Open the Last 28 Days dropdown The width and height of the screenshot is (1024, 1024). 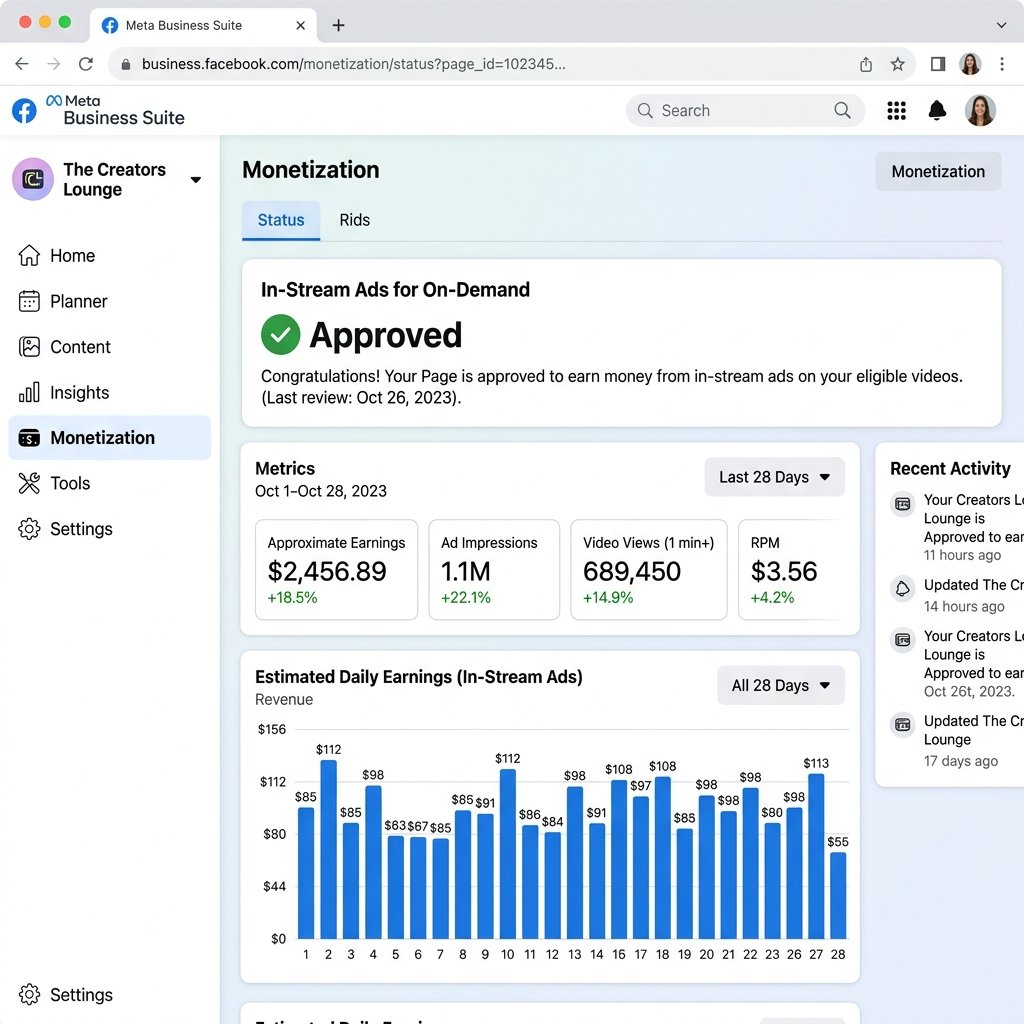click(774, 477)
